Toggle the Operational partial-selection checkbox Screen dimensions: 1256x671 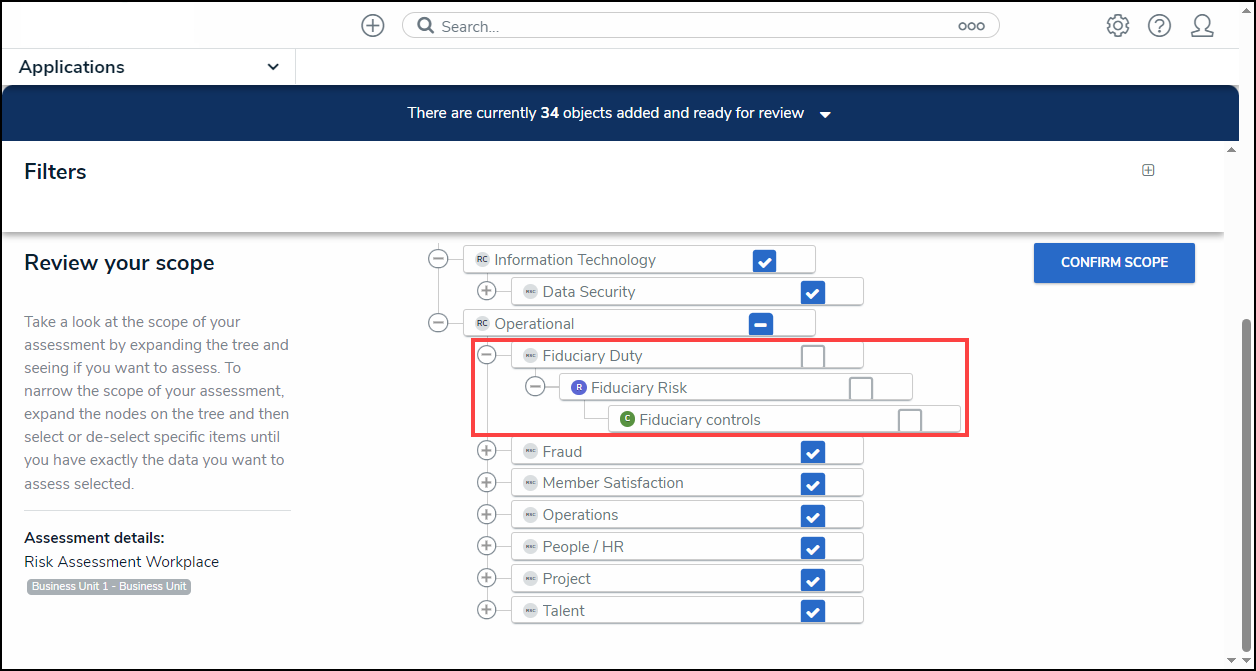761,324
